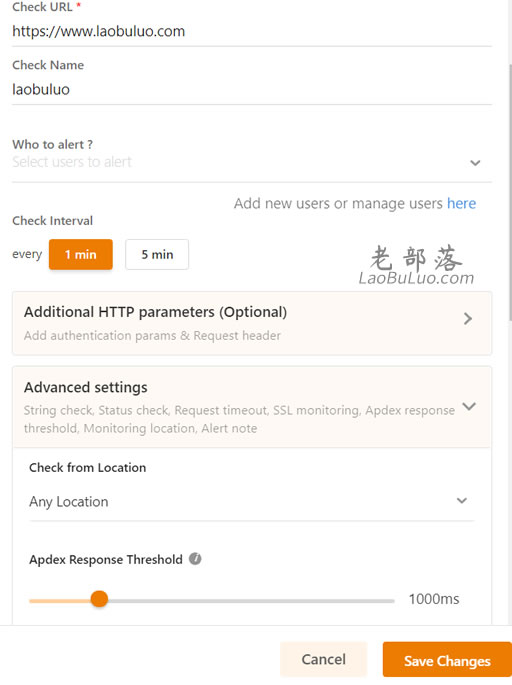
Task: Click the LaoBuLuo.com watermark logo
Action: point(416,266)
